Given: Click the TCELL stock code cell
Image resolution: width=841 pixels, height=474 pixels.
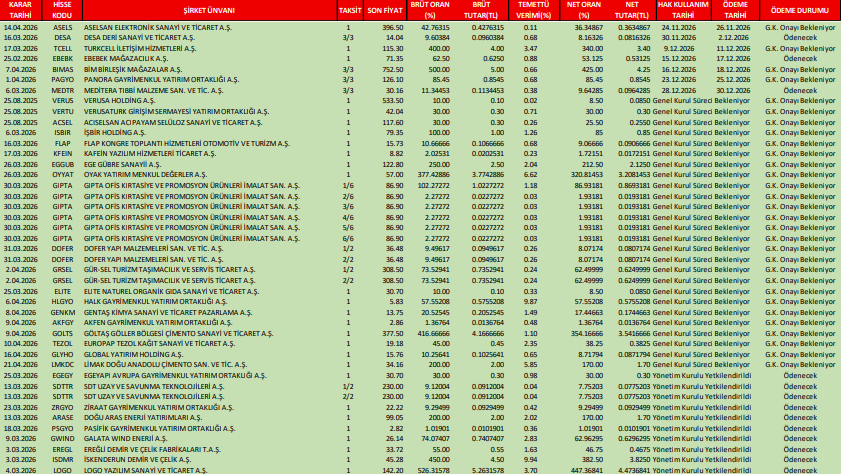Looking at the screenshot, I should (63, 48).
